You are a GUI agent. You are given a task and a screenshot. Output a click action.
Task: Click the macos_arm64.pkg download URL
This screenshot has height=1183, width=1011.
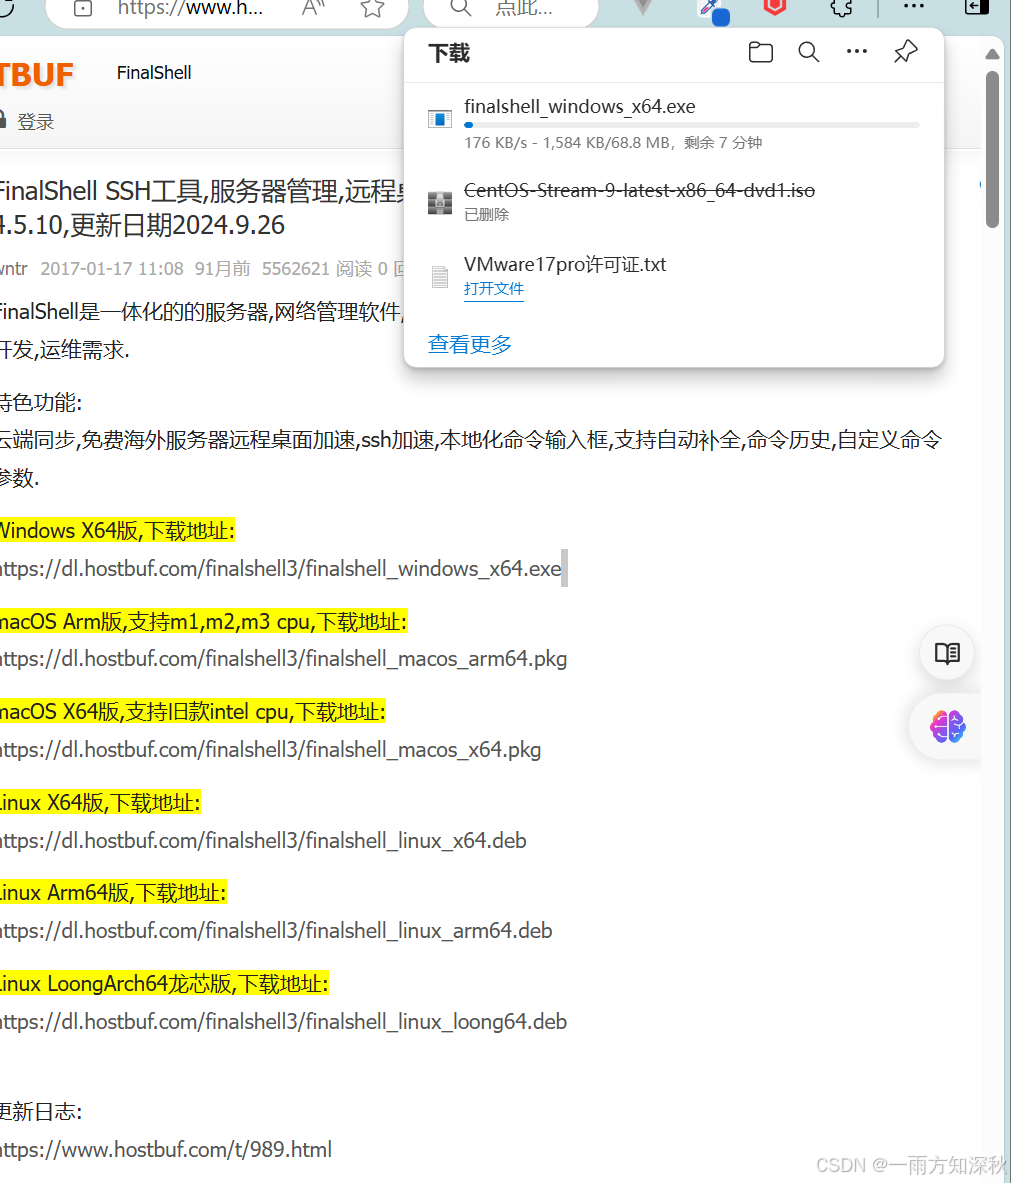tap(283, 659)
